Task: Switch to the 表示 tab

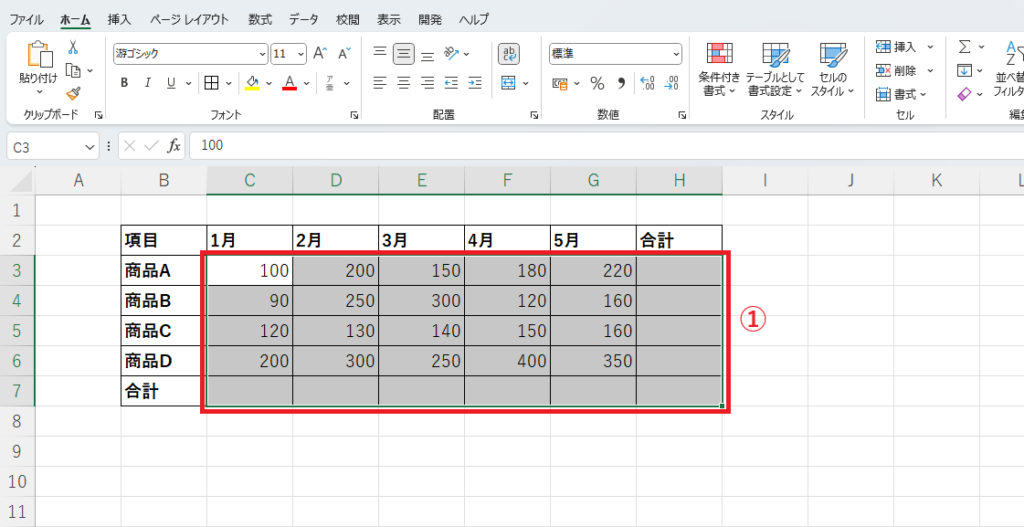Action: click(x=389, y=20)
